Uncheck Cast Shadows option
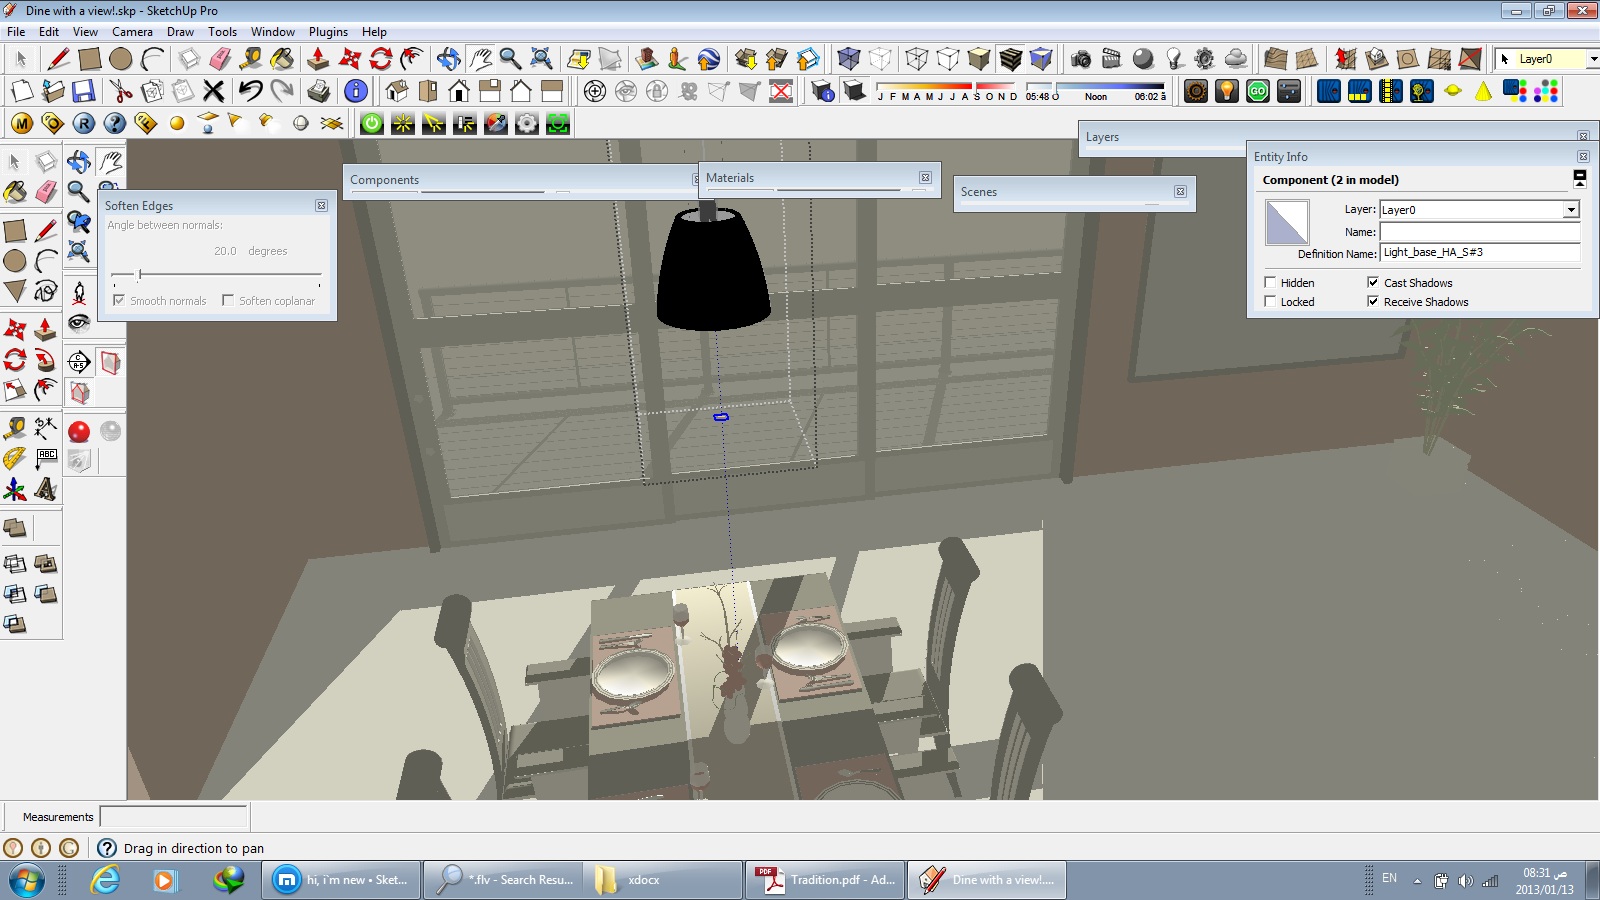 pos(1373,283)
